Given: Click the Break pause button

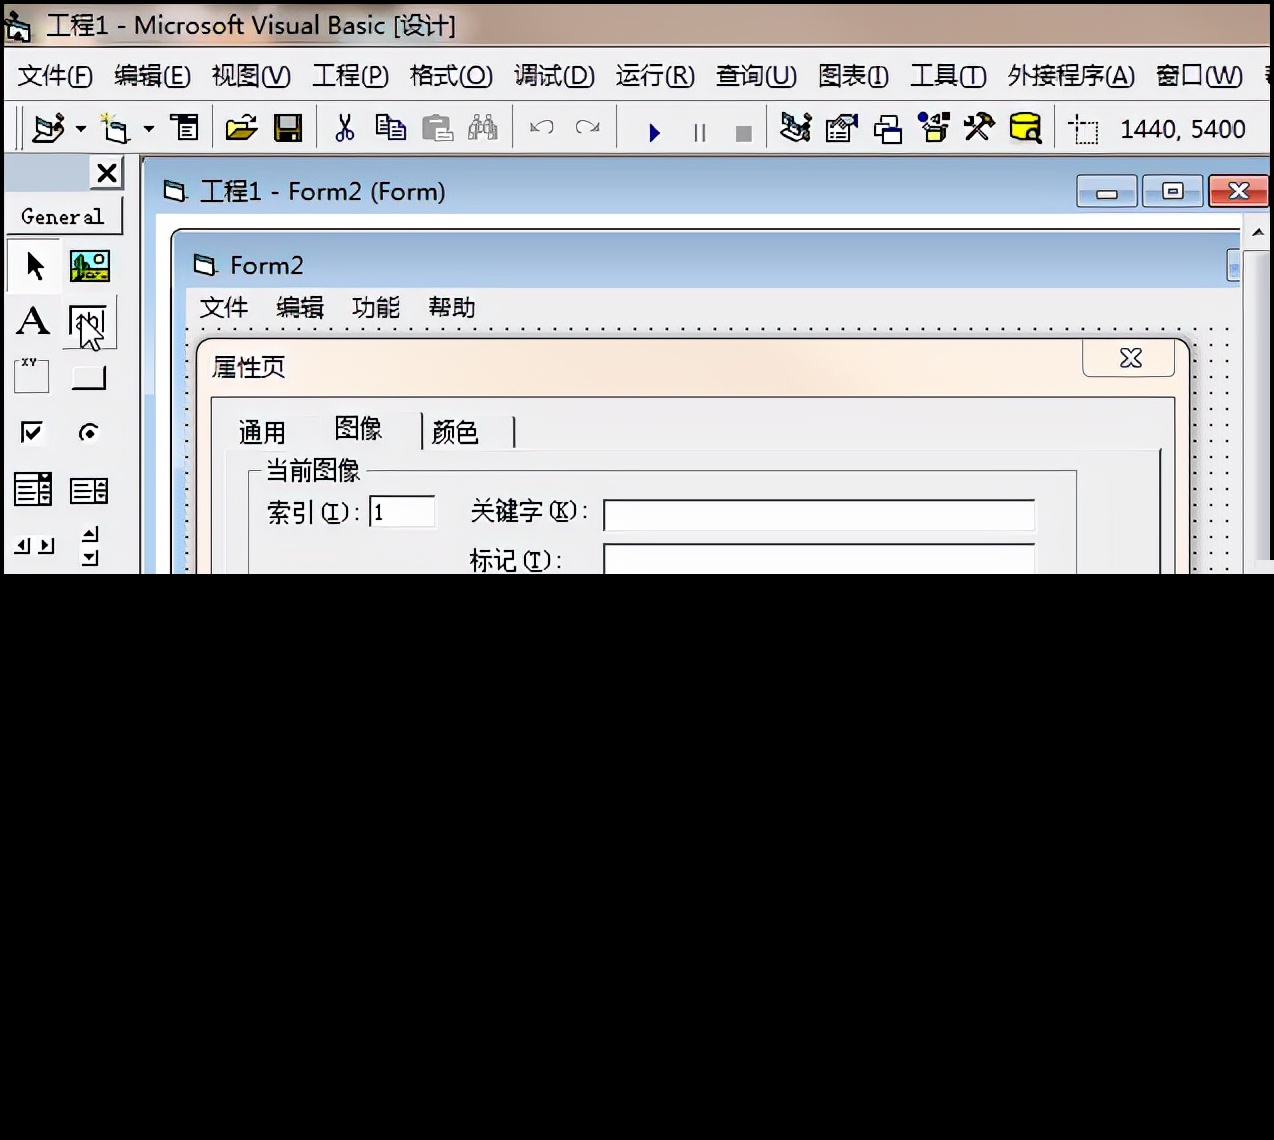Looking at the screenshot, I should [699, 133].
